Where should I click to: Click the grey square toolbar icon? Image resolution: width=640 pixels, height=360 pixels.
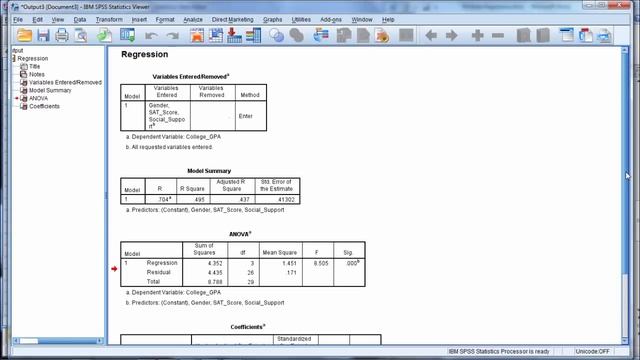coord(406,36)
